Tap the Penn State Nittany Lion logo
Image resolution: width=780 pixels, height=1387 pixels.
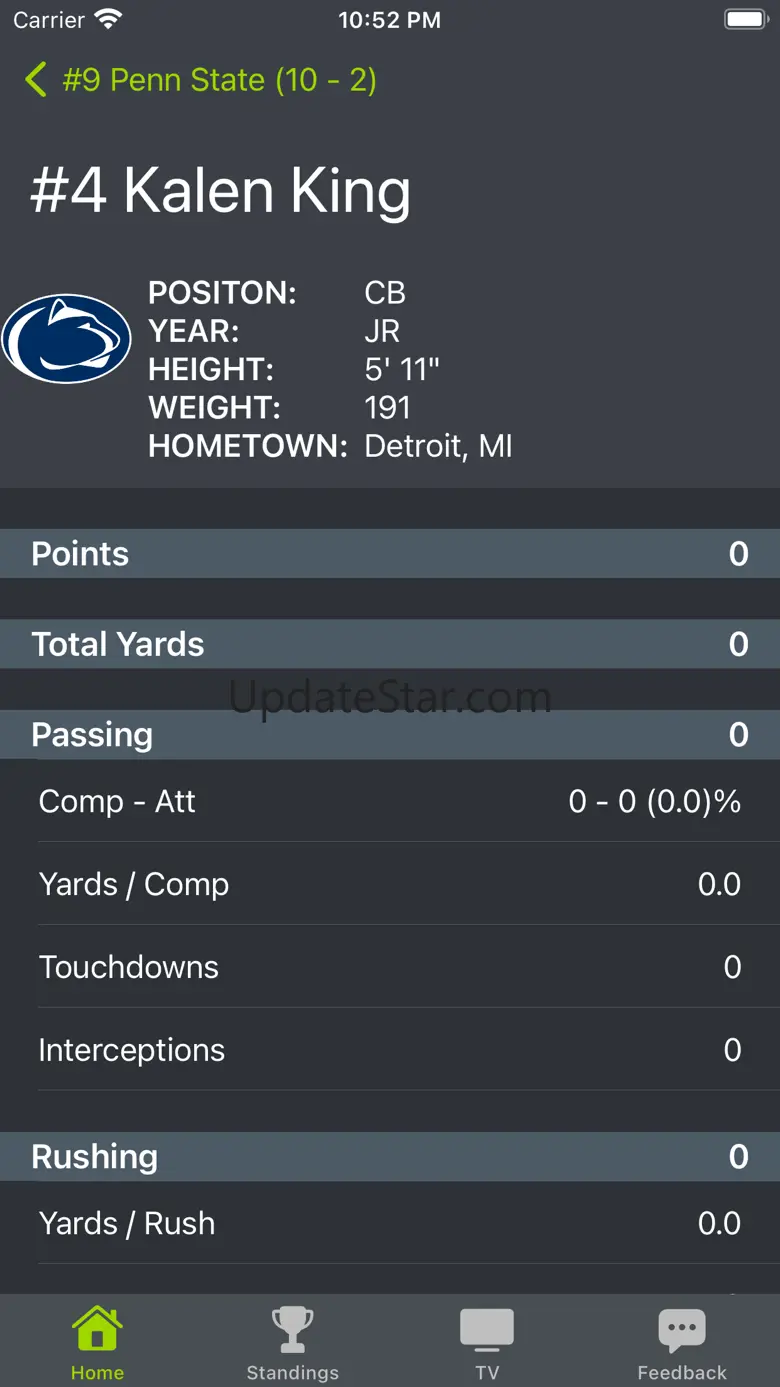(67, 339)
